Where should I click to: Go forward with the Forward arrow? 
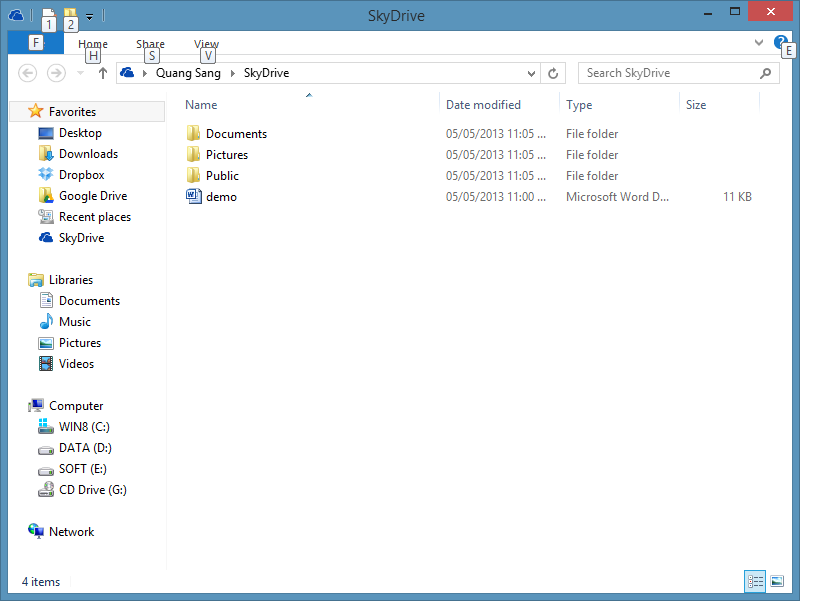pos(56,73)
